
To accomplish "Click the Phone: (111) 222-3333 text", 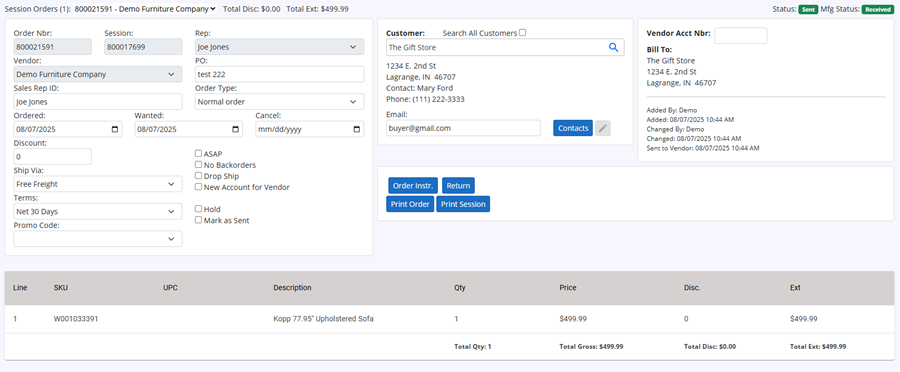I will pyautogui.click(x=425, y=99).
